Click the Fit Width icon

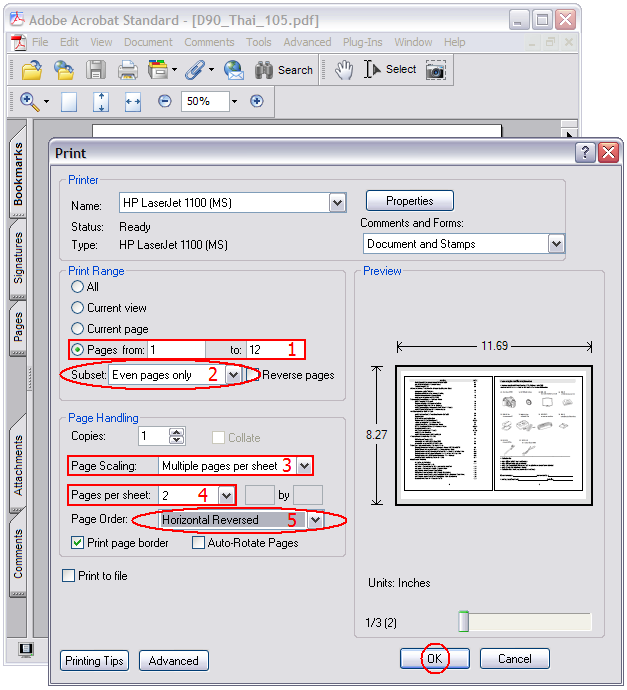(x=133, y=102)
